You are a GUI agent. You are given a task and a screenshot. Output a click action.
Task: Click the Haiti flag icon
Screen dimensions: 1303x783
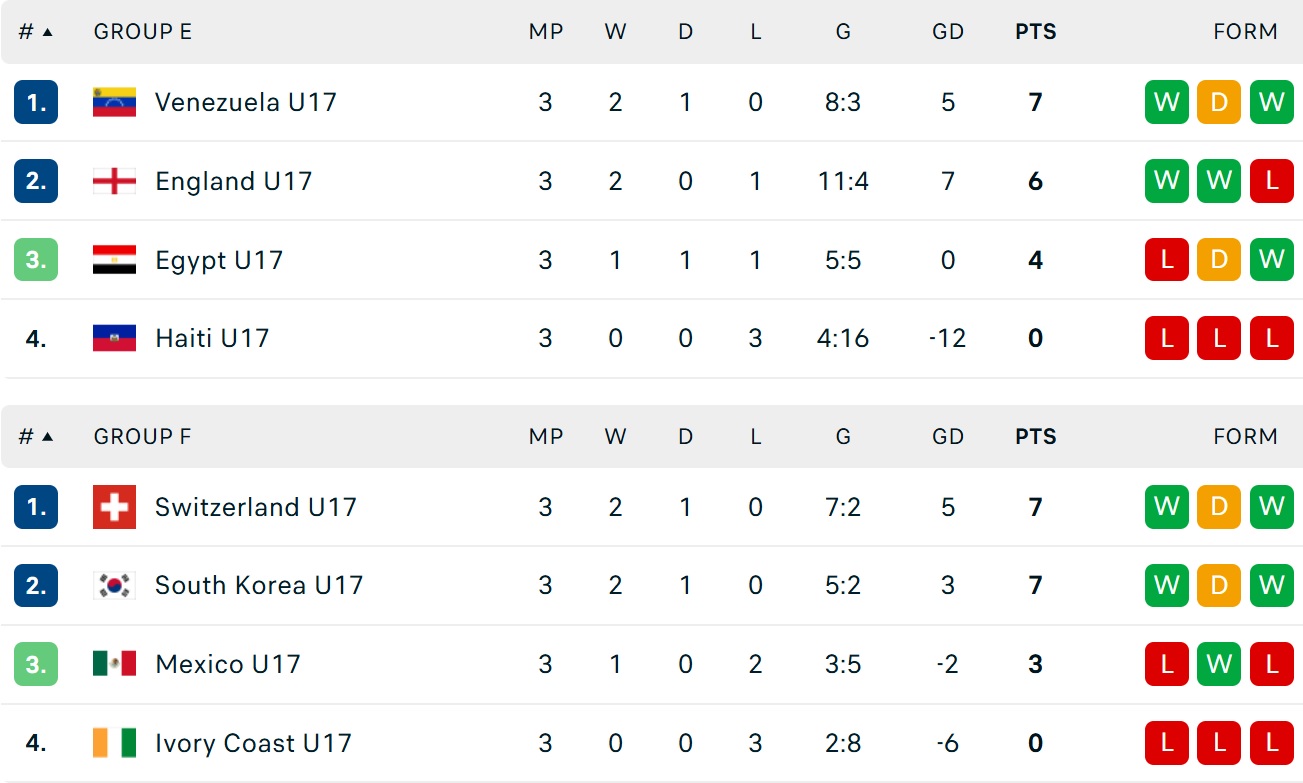click(114, 338)
